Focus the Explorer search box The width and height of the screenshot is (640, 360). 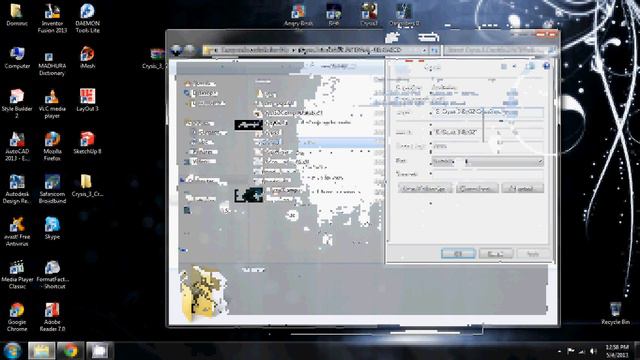click(x=500, y=50)
